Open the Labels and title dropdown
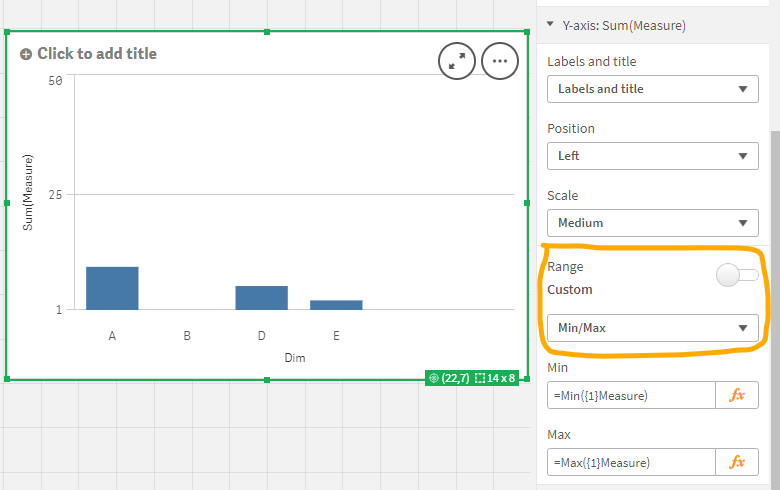Screen dimensions: 780x490 point(652,89)
